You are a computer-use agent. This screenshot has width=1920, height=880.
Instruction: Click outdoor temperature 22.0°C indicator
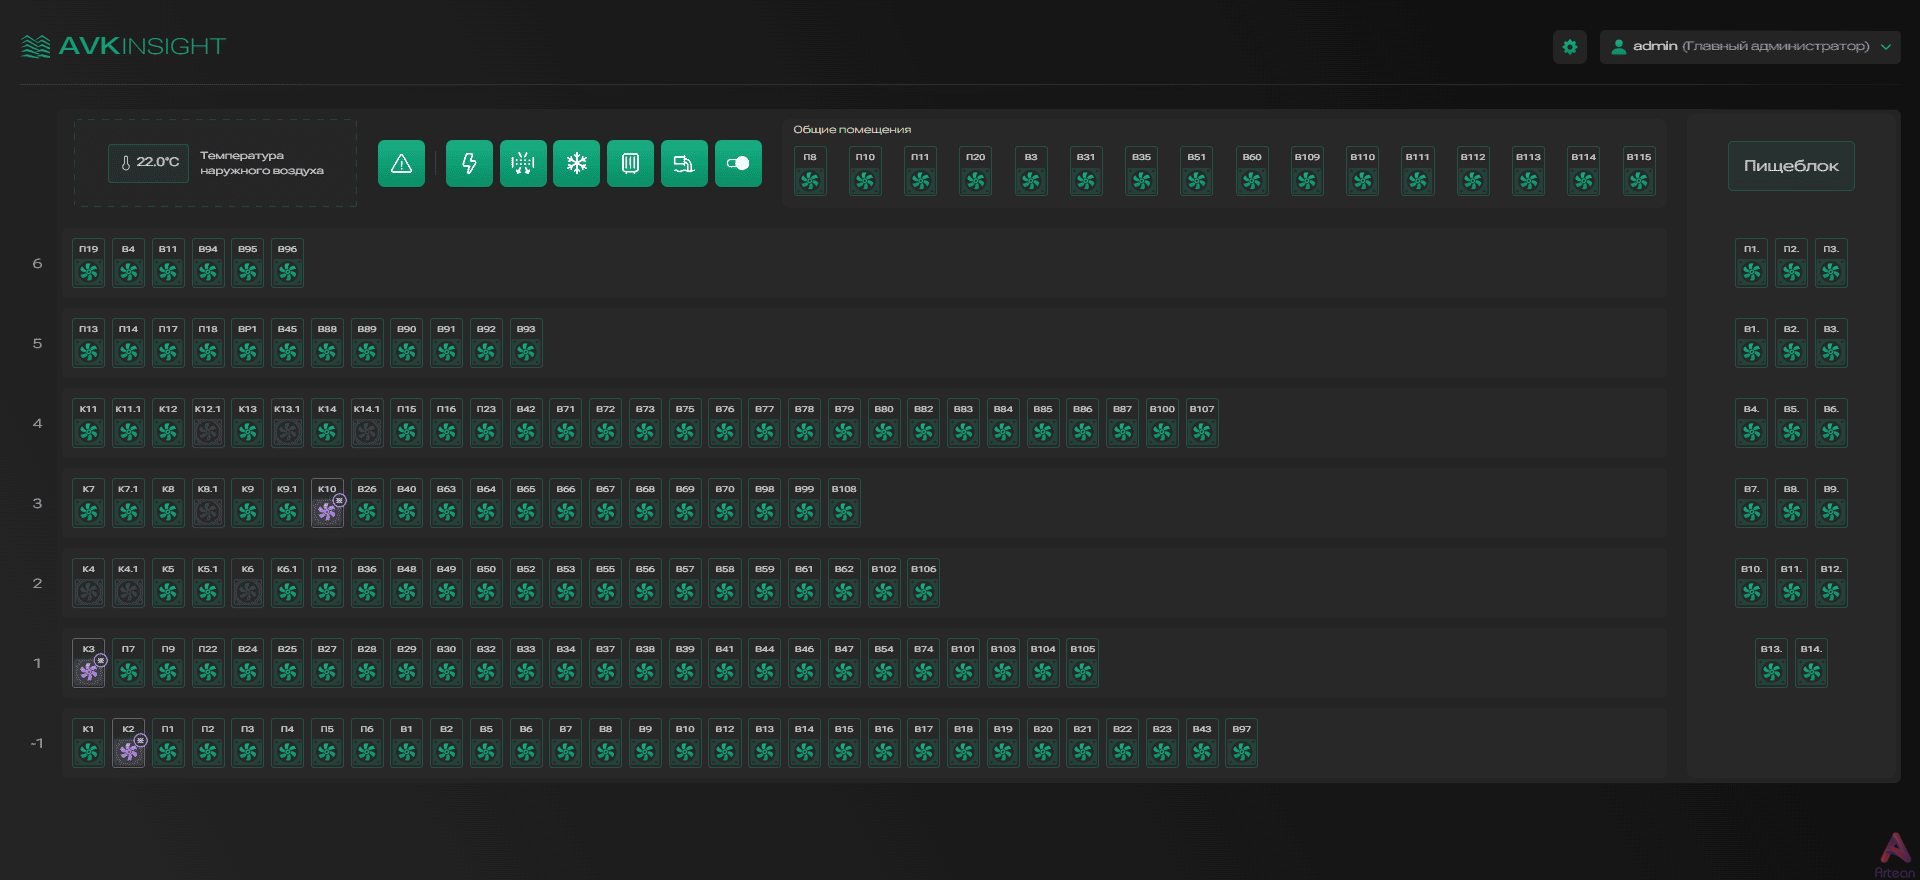[x=149, y=163]
